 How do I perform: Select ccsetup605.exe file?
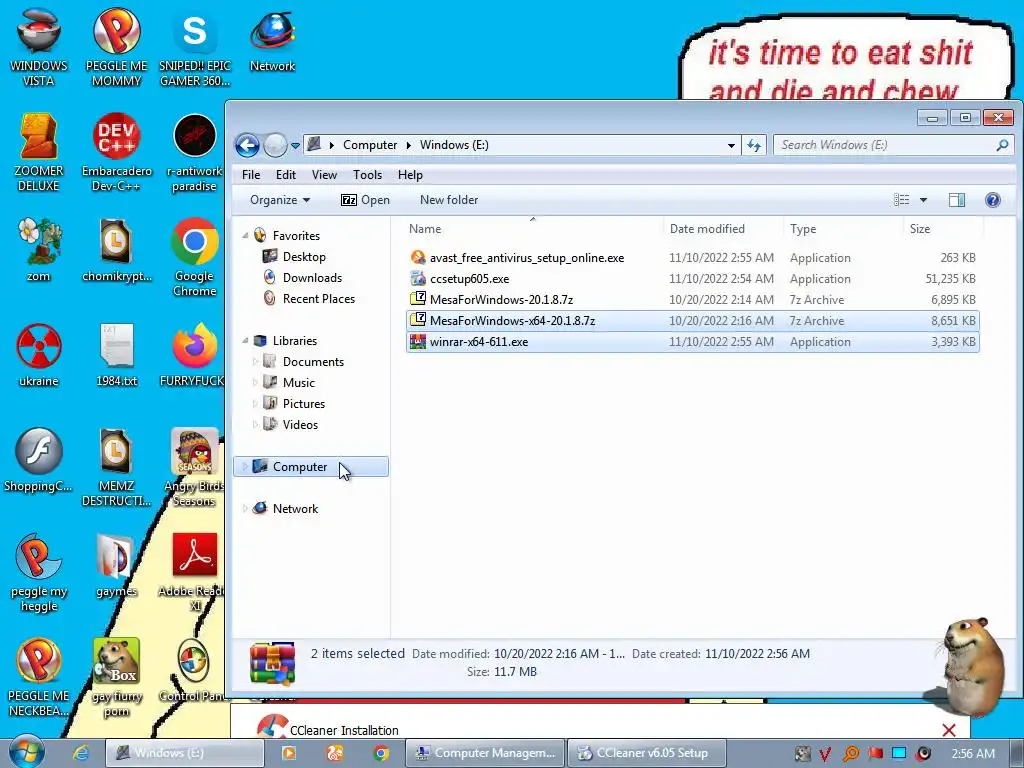coord(692,279)
